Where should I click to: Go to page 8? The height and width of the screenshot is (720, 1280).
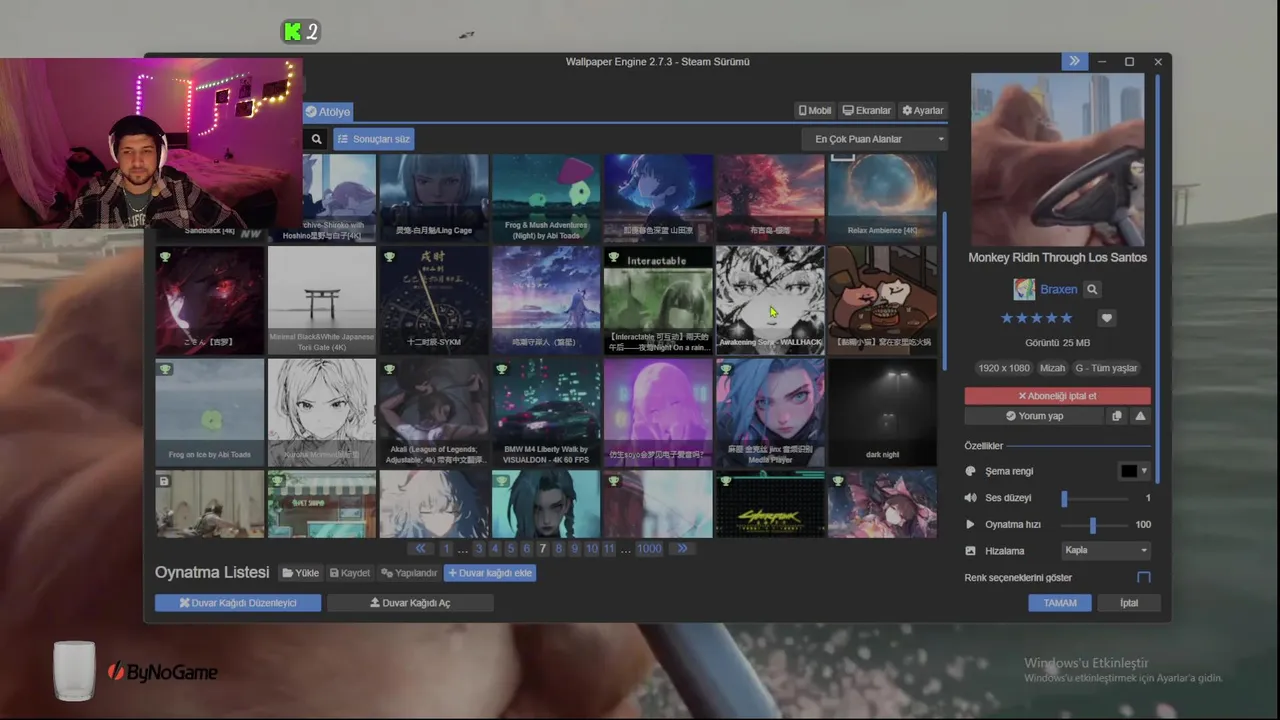click(x=559, y=549)
